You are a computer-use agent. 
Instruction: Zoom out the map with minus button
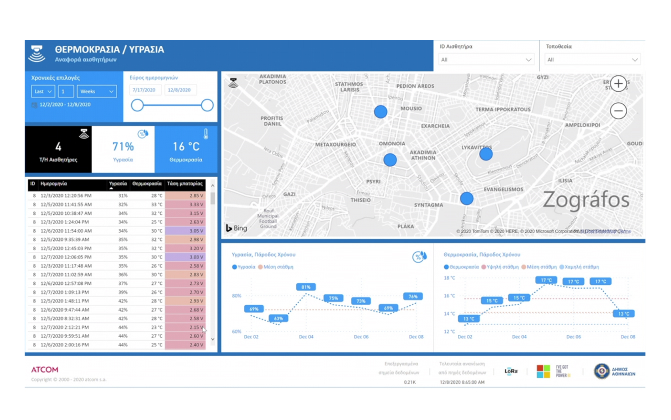click(x=618, y=111)
